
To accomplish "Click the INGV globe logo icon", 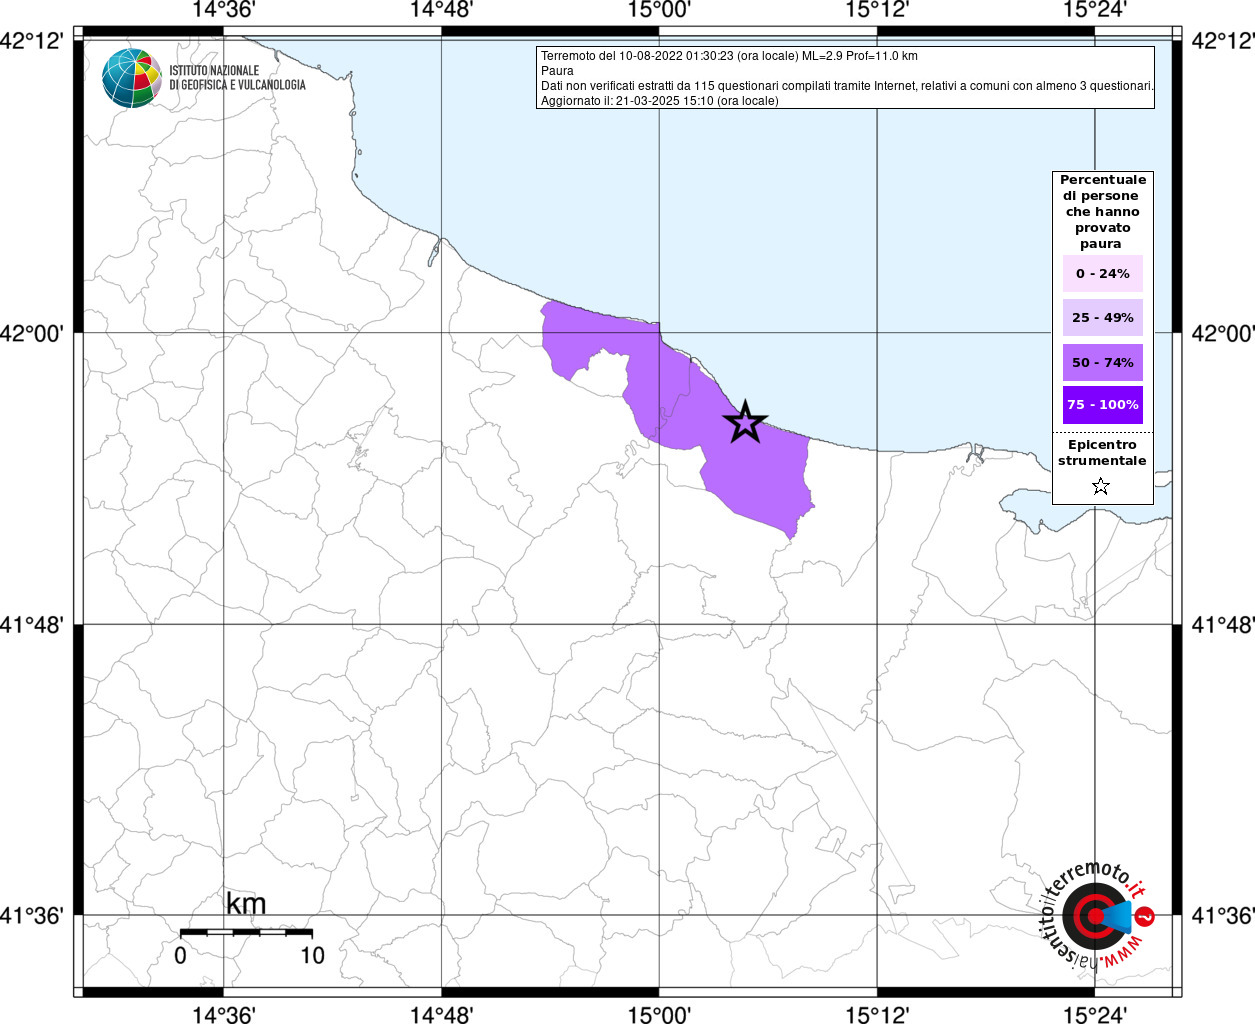I will (131, 77).
